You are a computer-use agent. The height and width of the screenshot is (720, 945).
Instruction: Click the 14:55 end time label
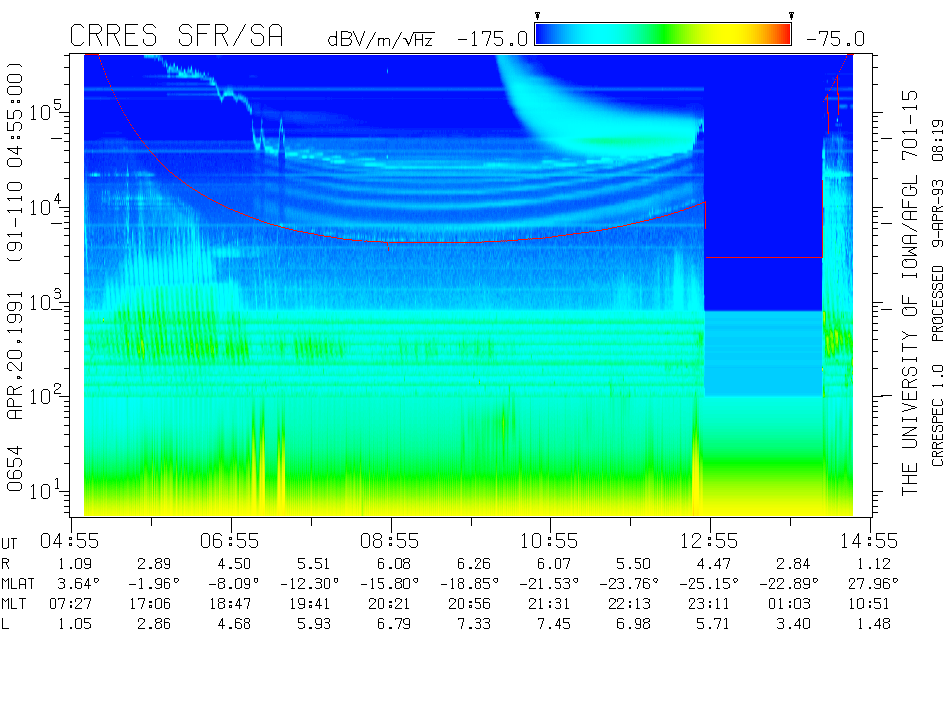(870, 540)
